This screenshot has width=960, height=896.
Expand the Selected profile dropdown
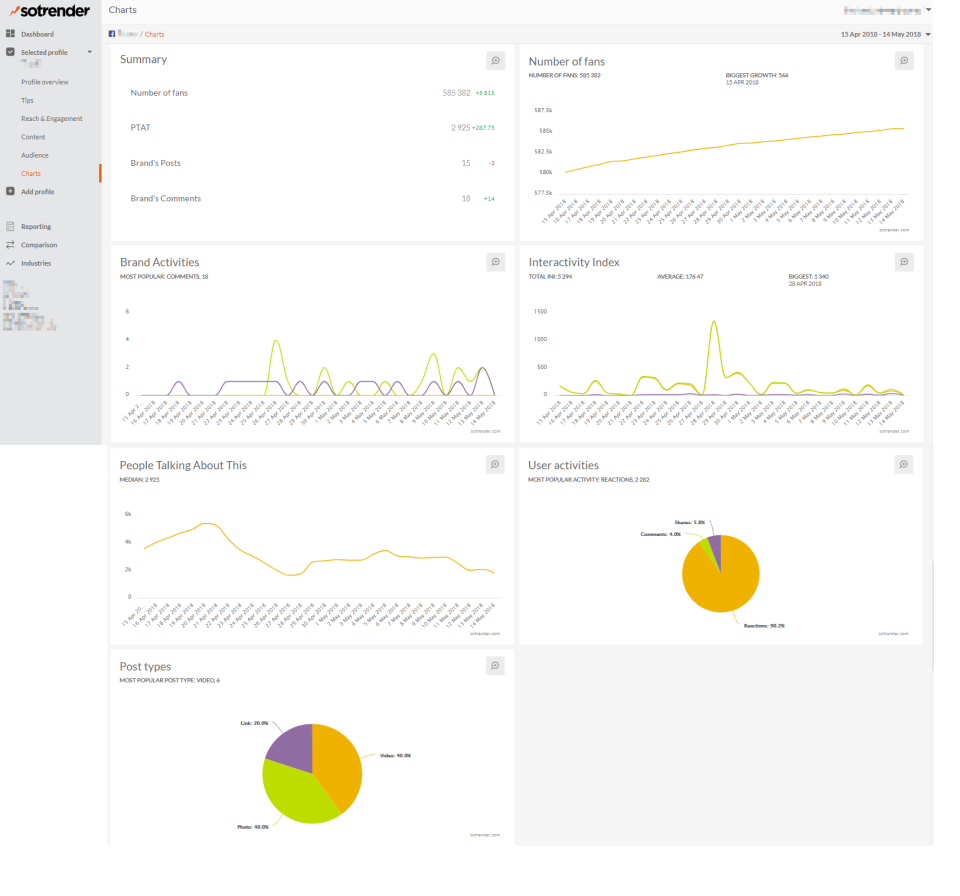90,52
